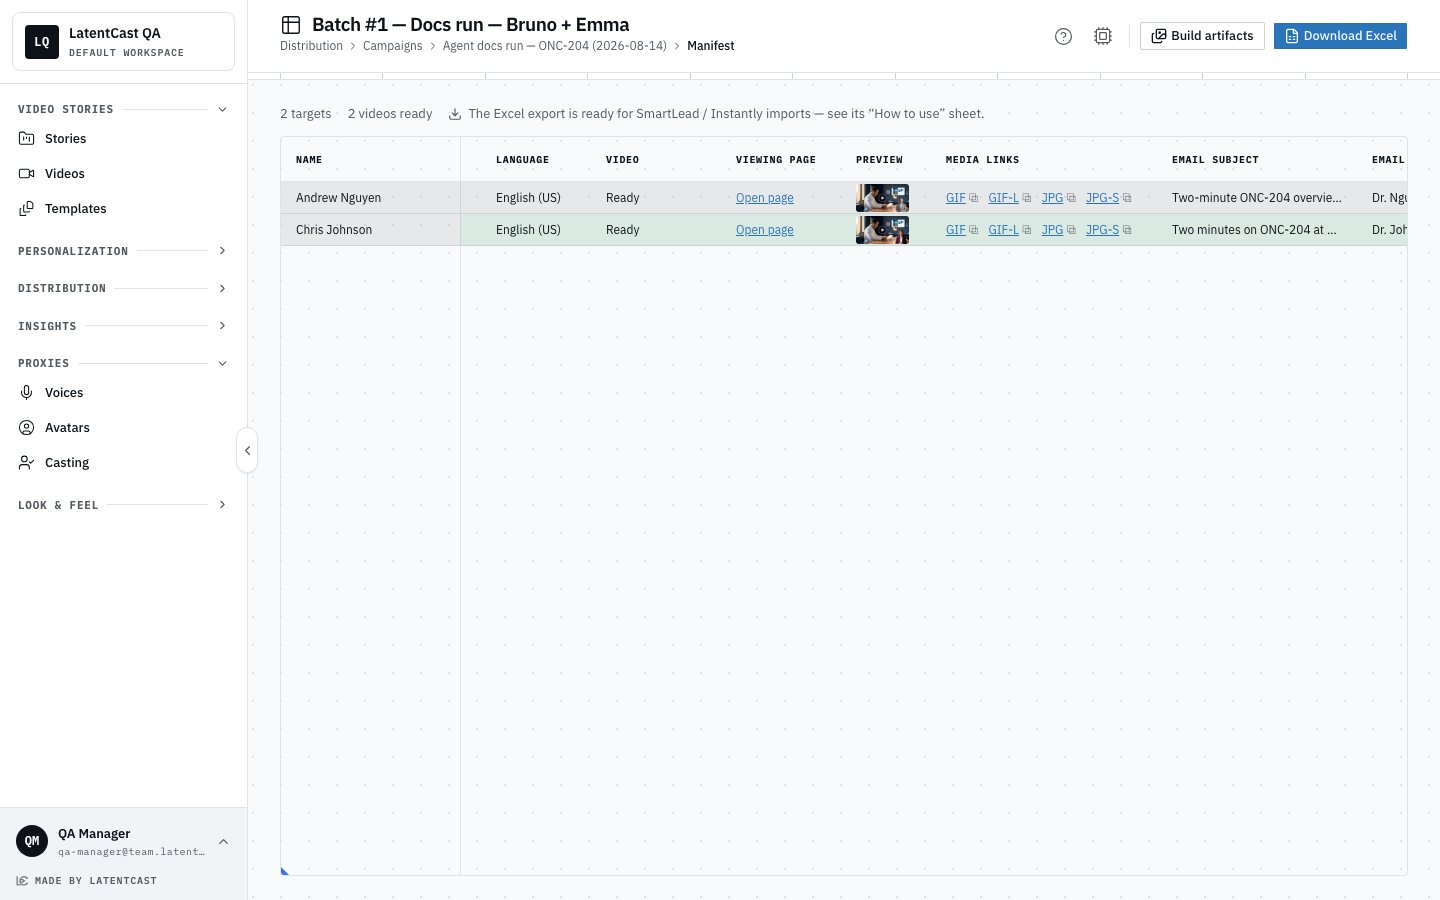Open the help question mark icon
Viewport: 1440px width, 900px height.
[1063, 36]
